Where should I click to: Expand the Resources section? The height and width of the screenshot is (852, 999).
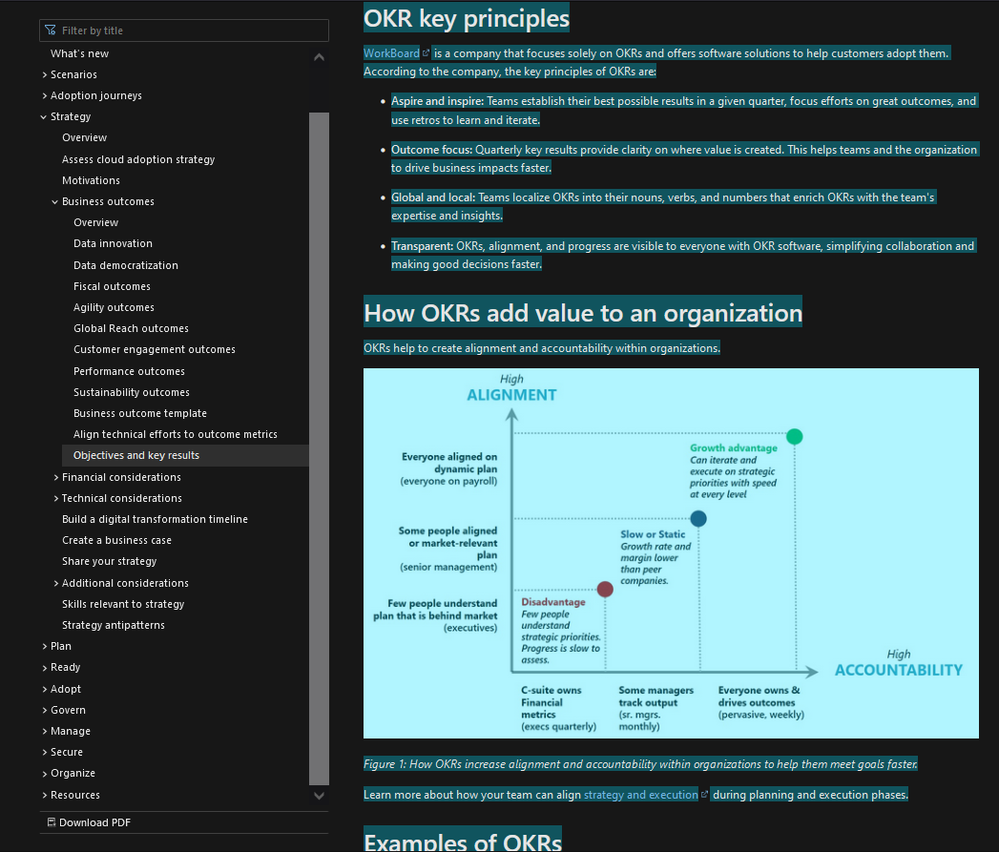tap(45, 794)
